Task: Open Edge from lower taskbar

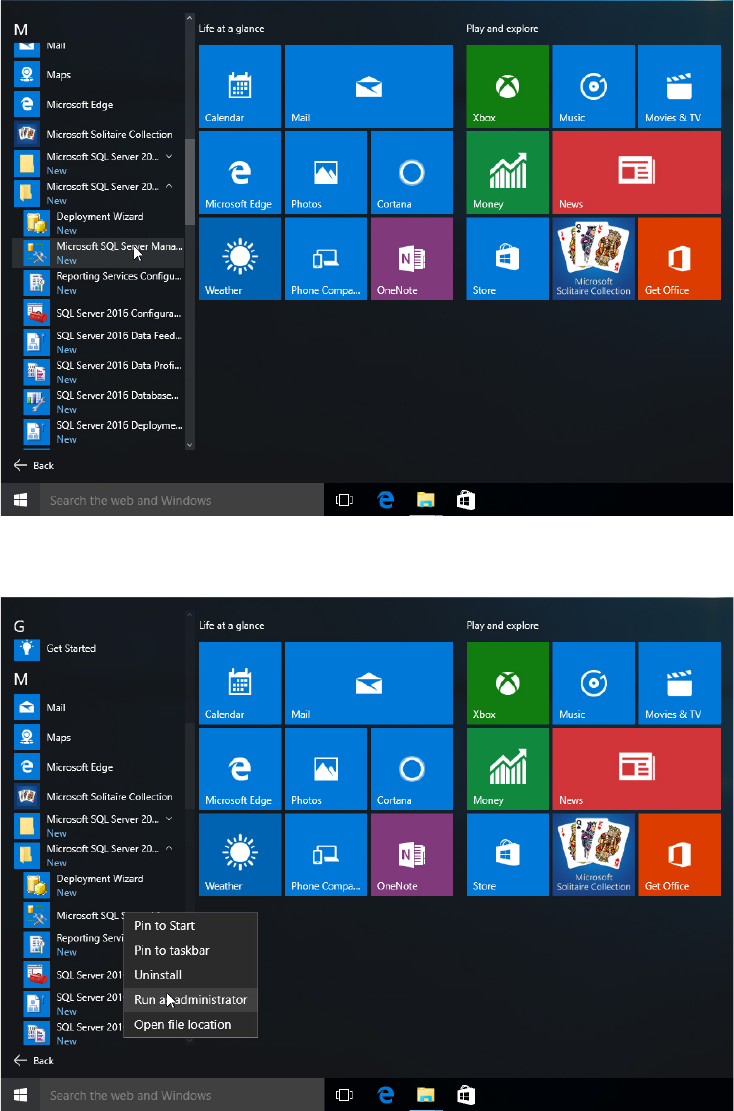Action: [385, 1095]
